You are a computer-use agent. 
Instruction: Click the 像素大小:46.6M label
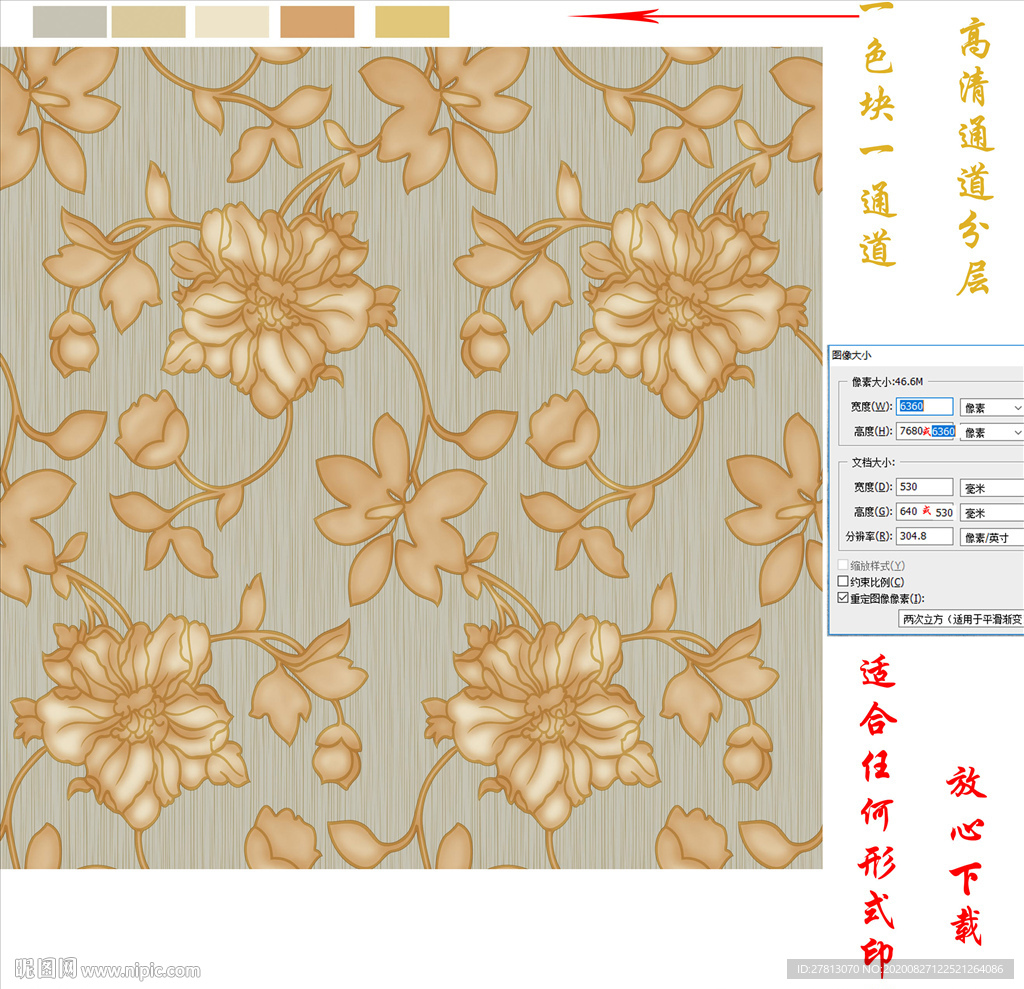(888, 381)
